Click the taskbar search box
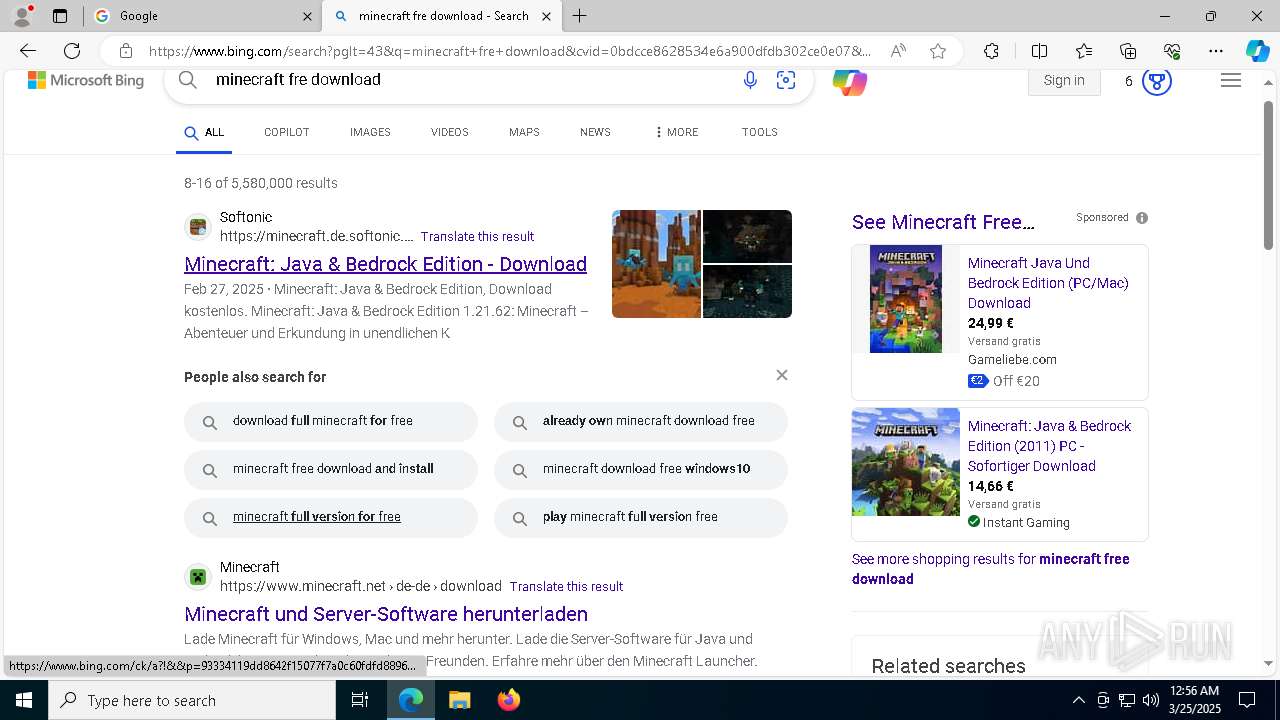The height and width of the screenshot is (720, 1280). pyautogui.click(x=192, y=700)
